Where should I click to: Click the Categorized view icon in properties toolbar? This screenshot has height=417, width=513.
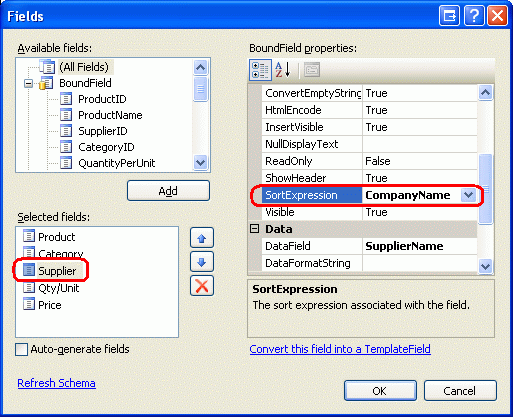(260, 70)
